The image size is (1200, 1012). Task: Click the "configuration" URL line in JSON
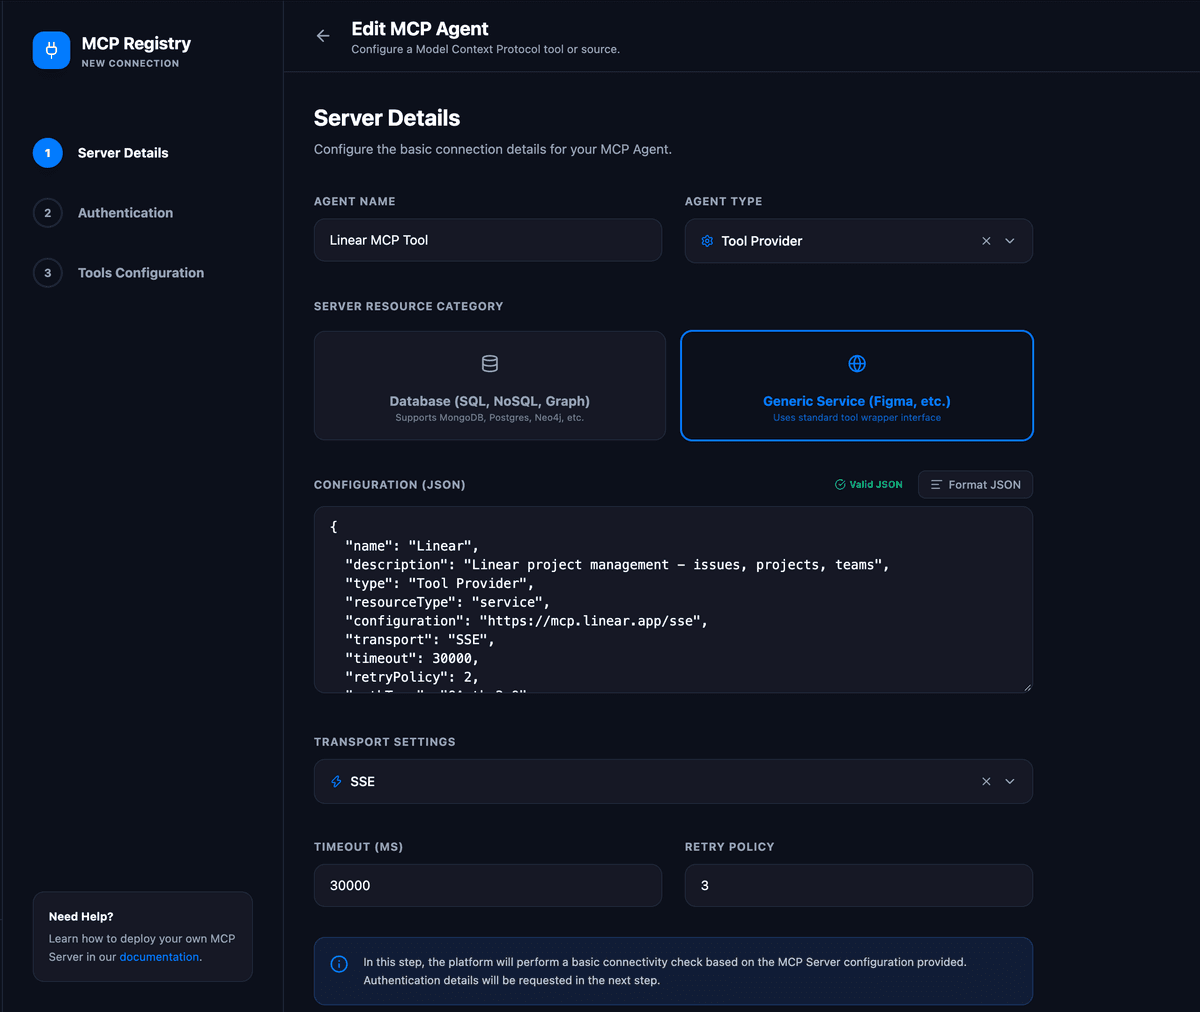[527, 621]
